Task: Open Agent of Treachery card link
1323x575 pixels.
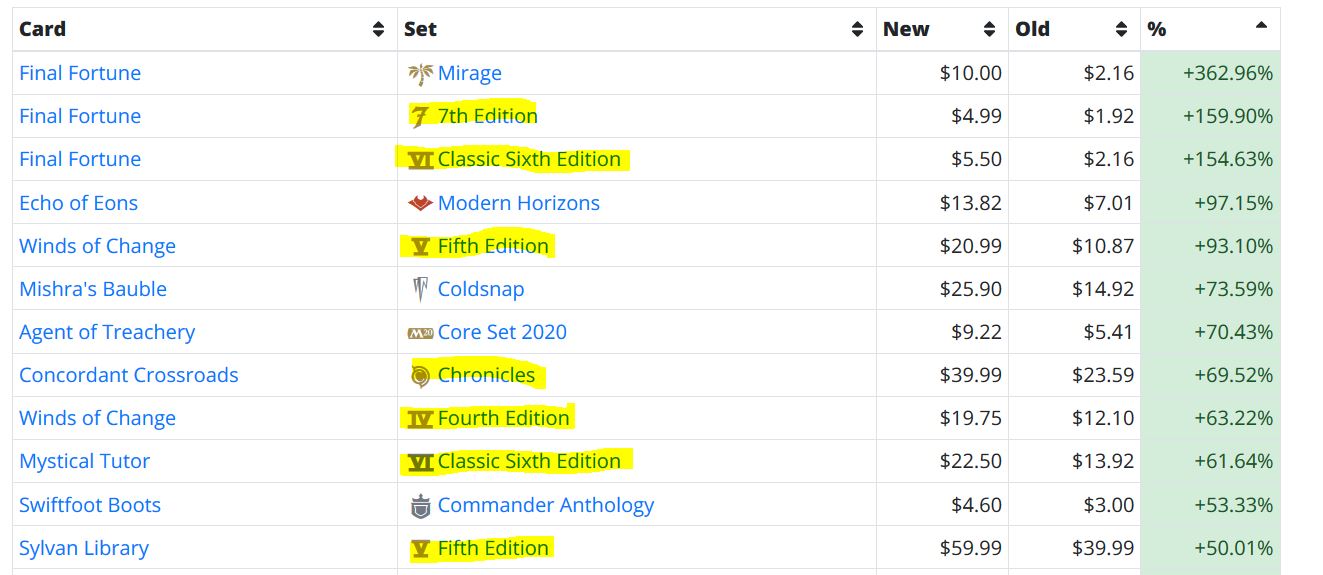Action: click(107, 333)
